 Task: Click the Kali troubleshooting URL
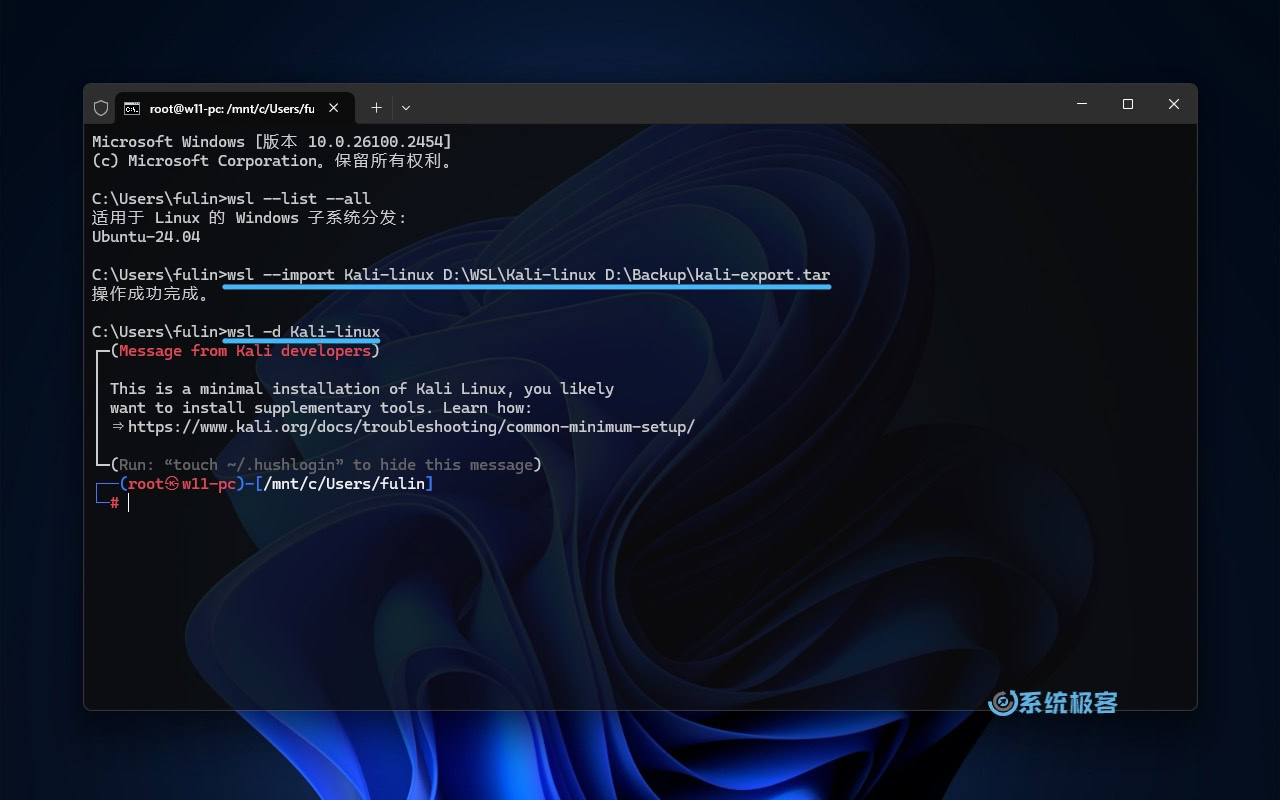pyautogui.click(x=411, y=427)
